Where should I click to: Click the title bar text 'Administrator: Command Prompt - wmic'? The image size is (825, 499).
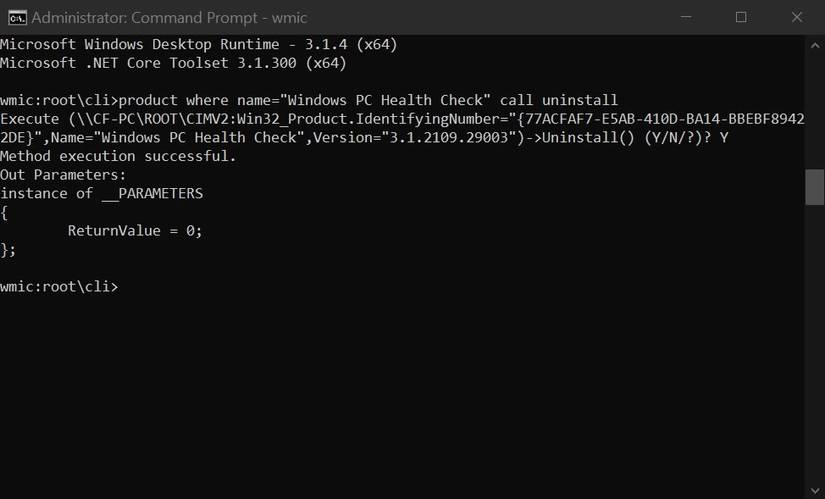click(x=169, y=18)
